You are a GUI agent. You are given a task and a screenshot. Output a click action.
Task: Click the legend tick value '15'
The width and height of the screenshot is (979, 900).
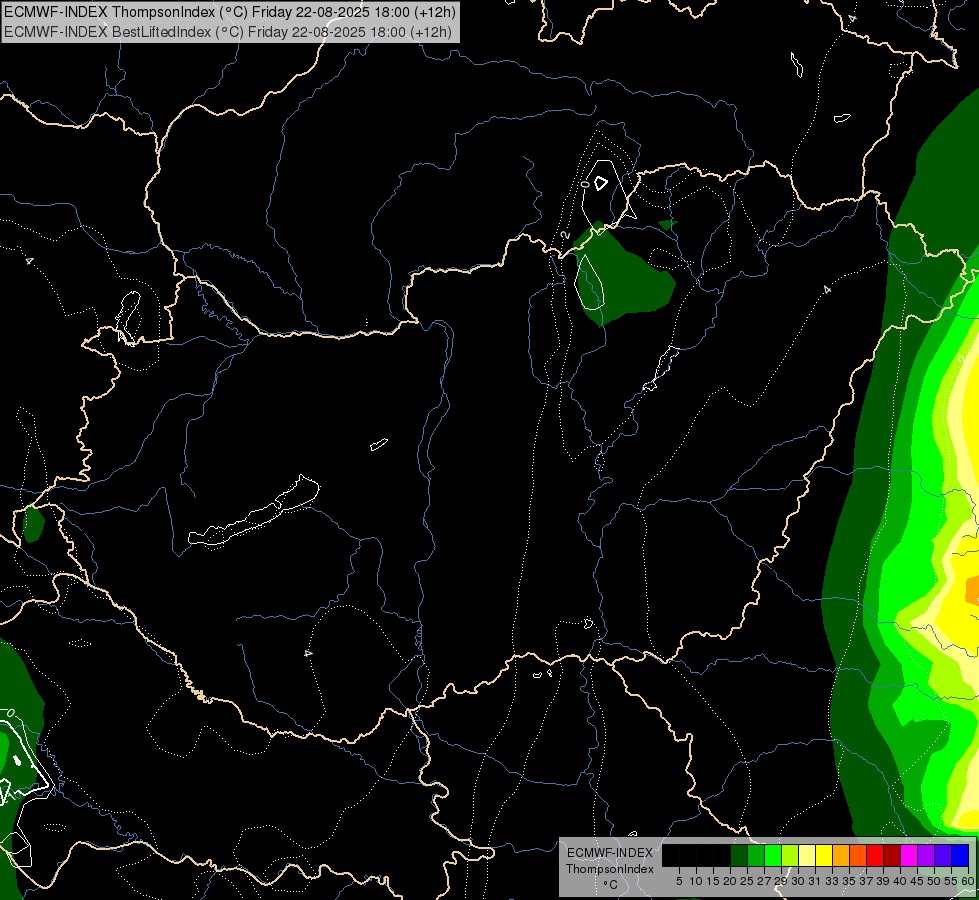pos(713,881)
